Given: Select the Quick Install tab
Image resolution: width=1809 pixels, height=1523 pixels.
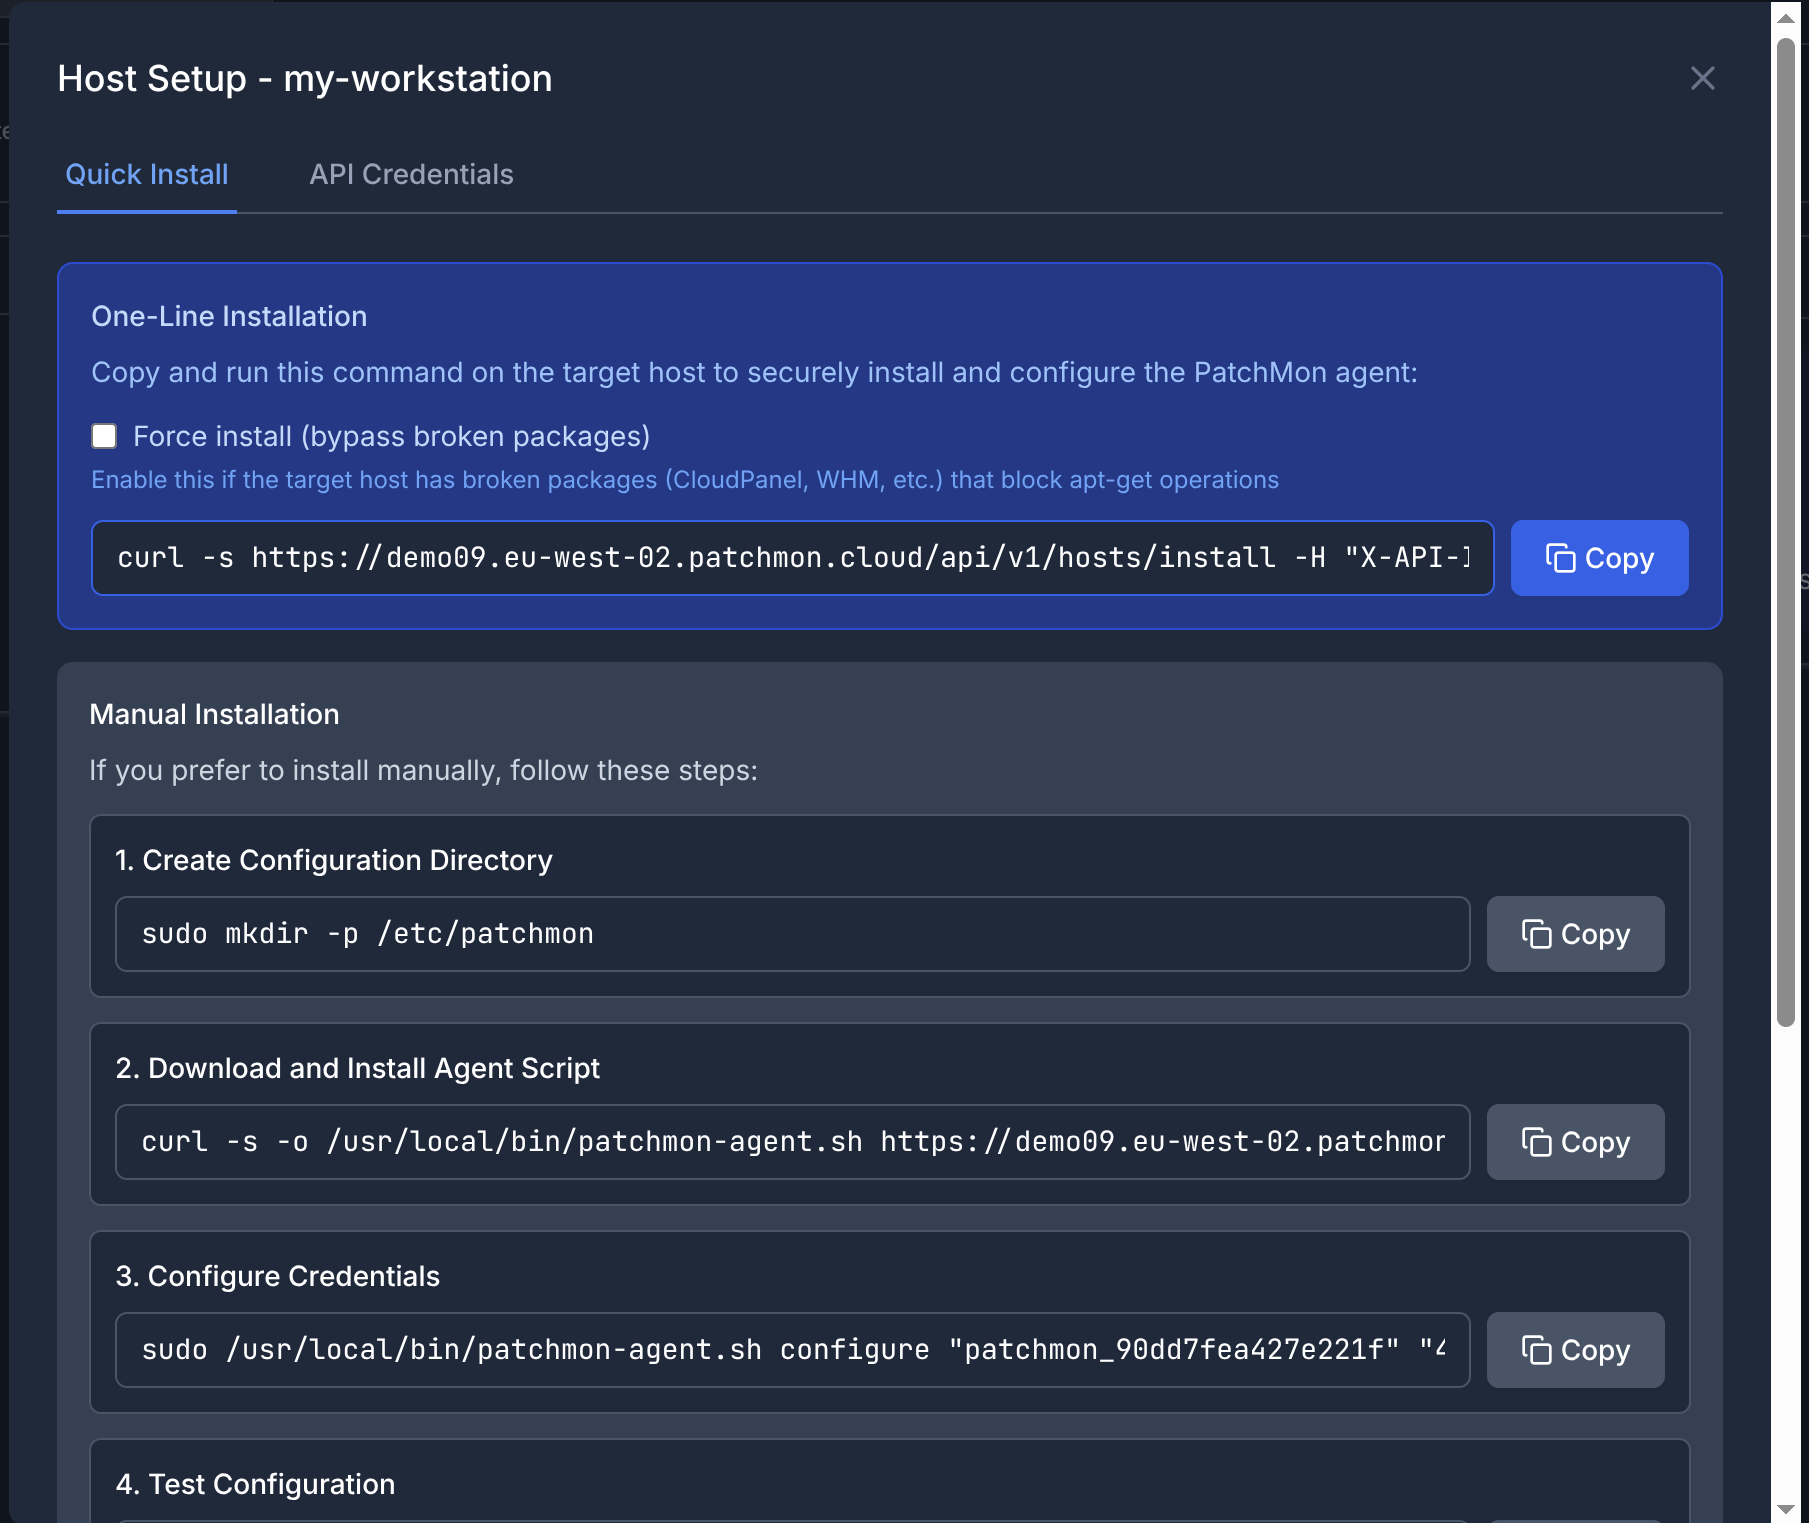Looking at the screenshot, I should coord(147,174).
